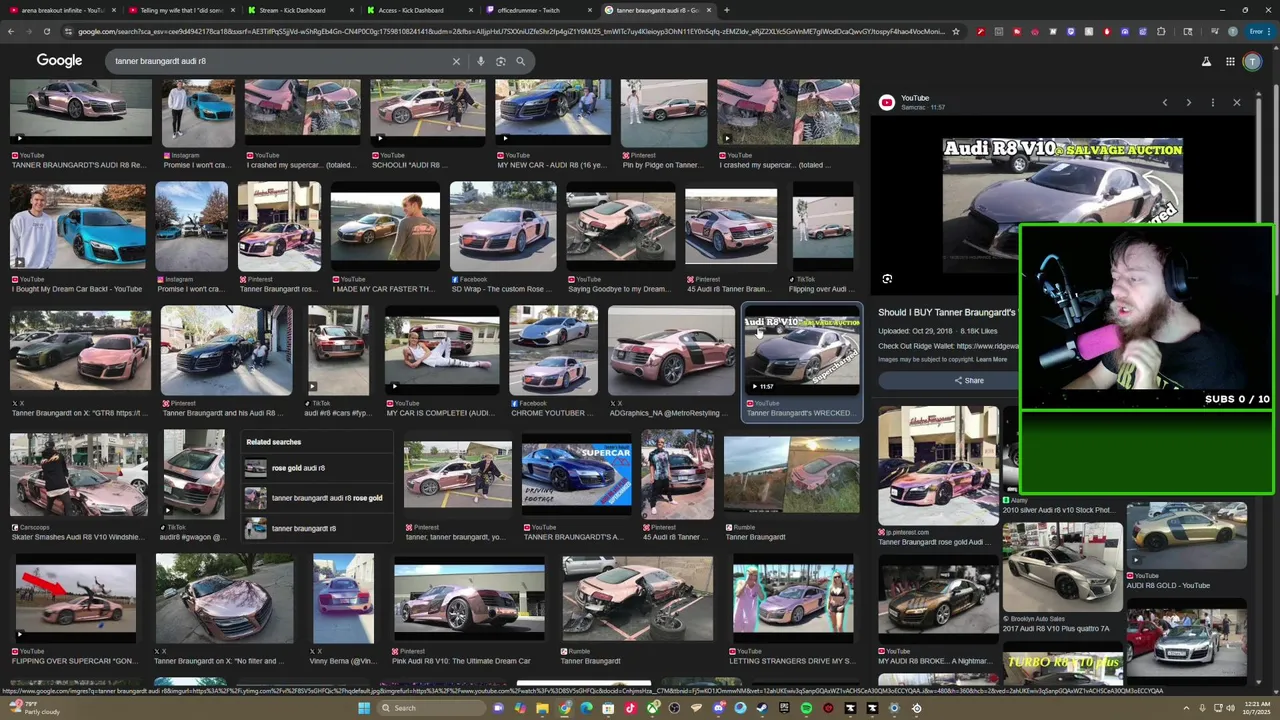Select 'tanner braungardt audi r8 rose gold' related search
1280x720 pixels.
[x=317, y=498]
